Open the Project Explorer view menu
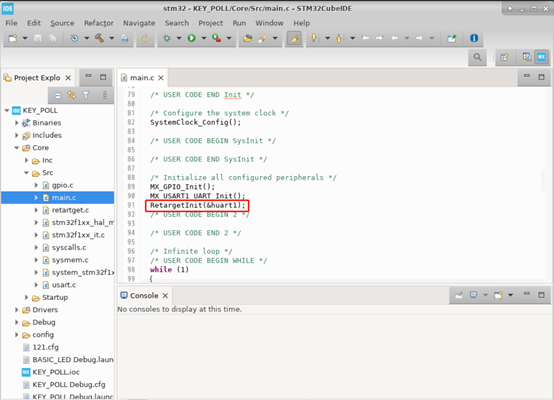This screenshot has height=400, width=554. click(105, 95)
